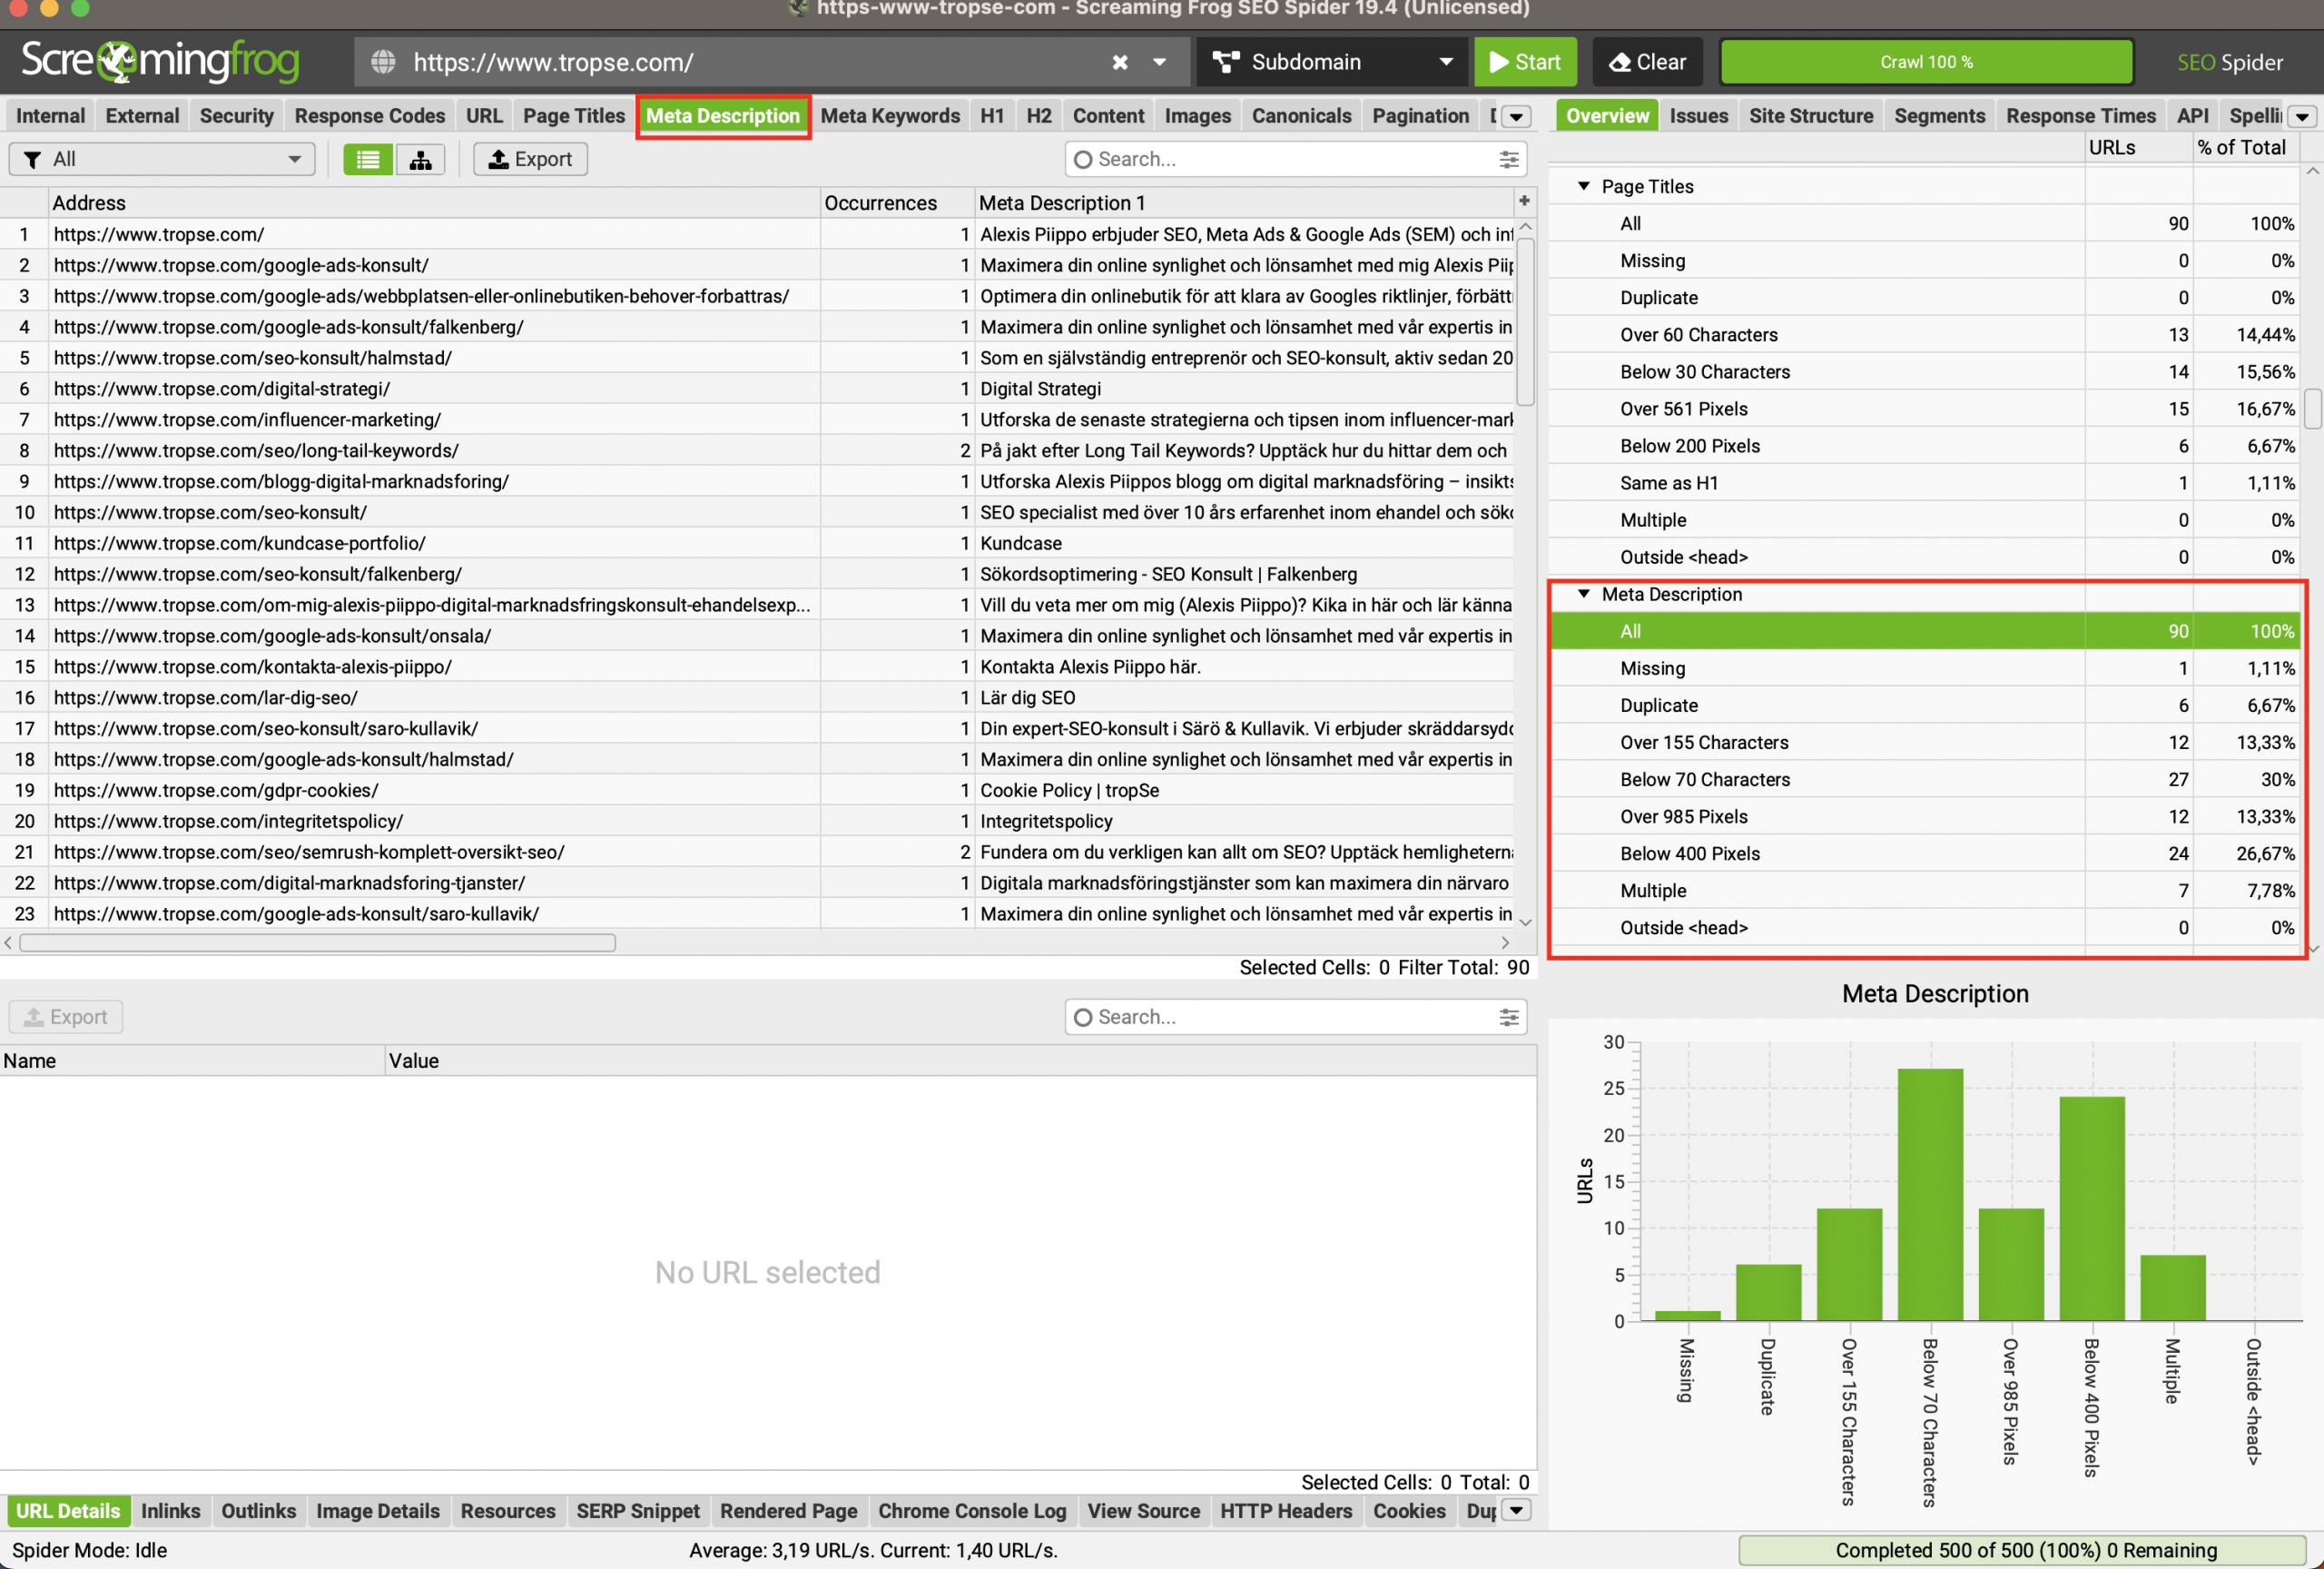Click the top table search field

point(1296,159)
